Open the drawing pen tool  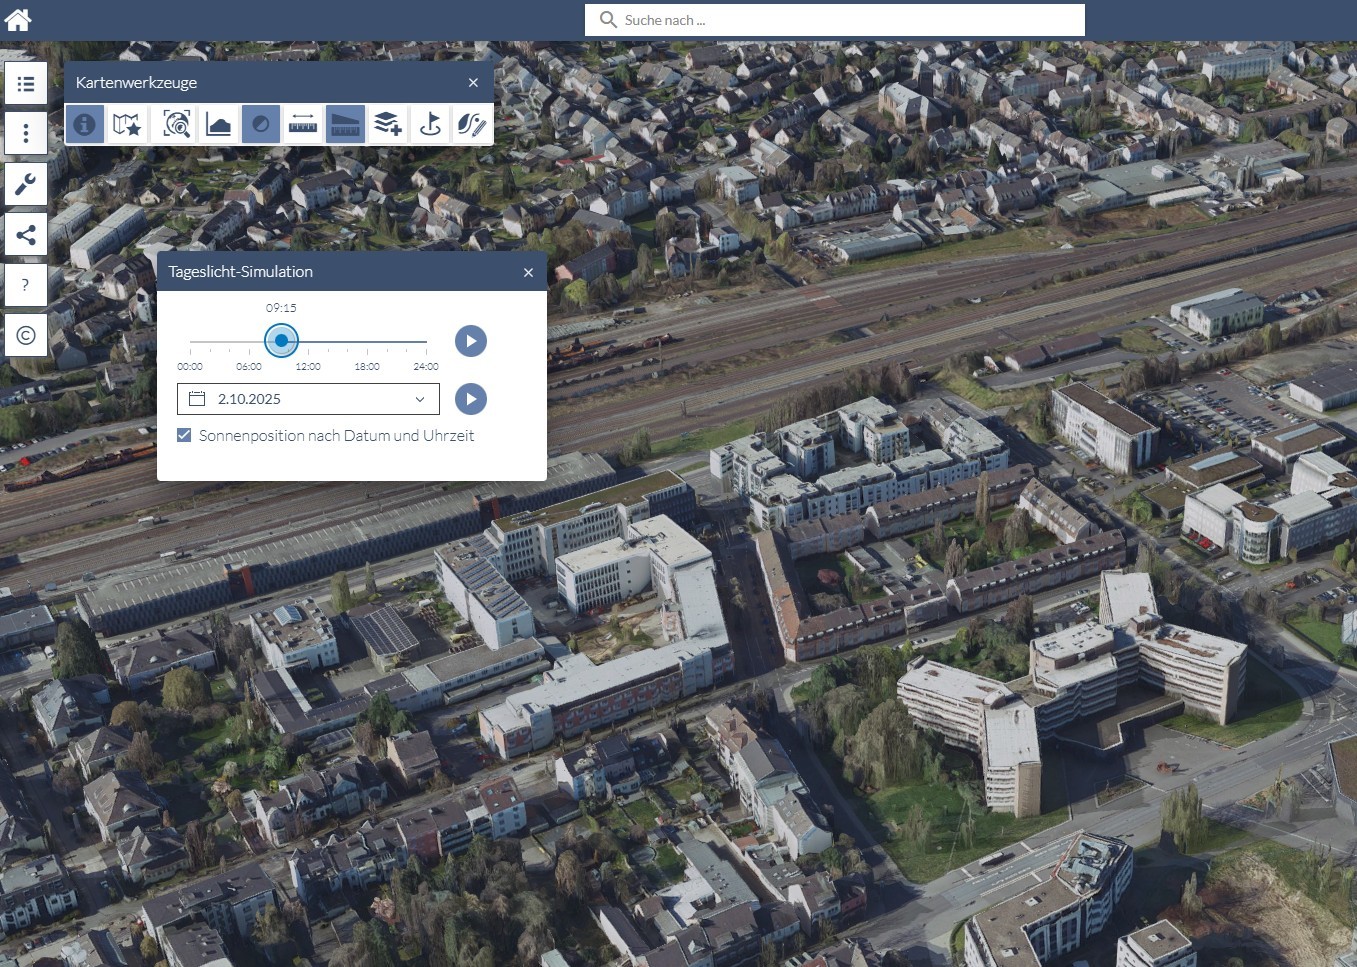click(471, 124)
